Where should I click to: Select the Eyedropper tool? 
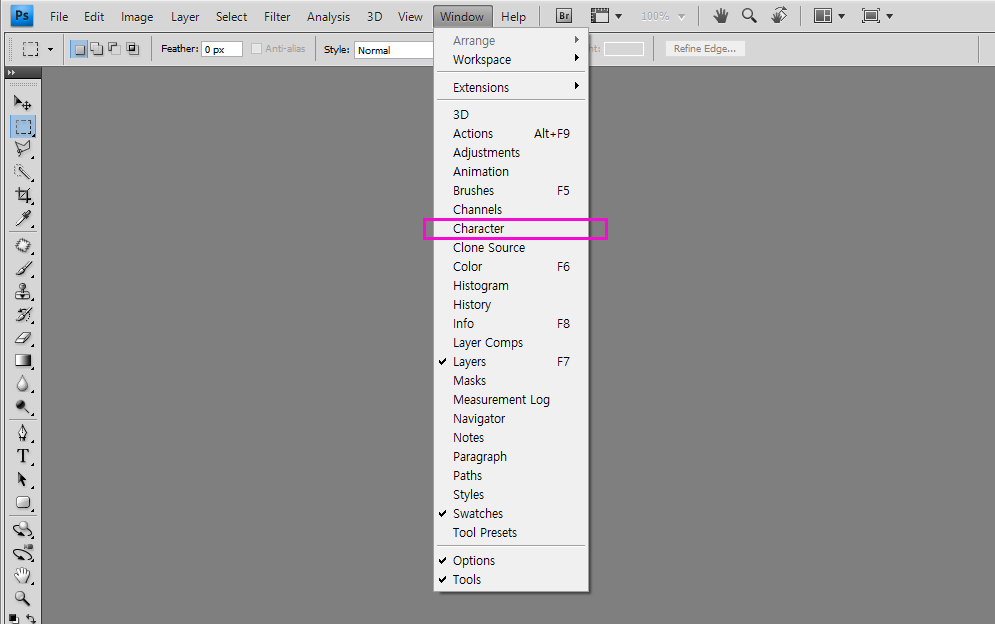[x=23, y=218]
